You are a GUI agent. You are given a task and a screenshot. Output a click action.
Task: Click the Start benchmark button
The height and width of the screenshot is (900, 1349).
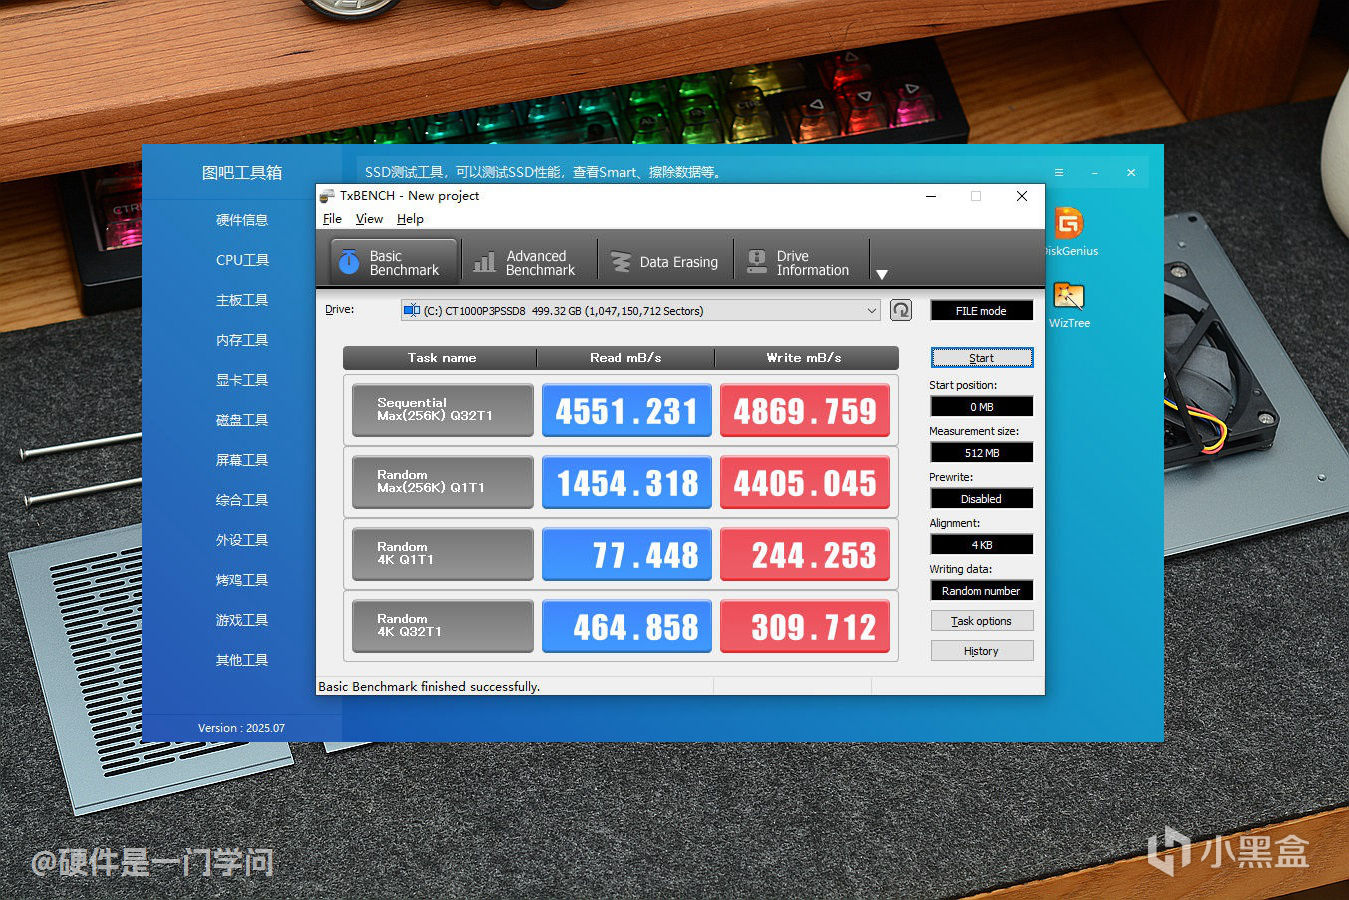point(981,358)
